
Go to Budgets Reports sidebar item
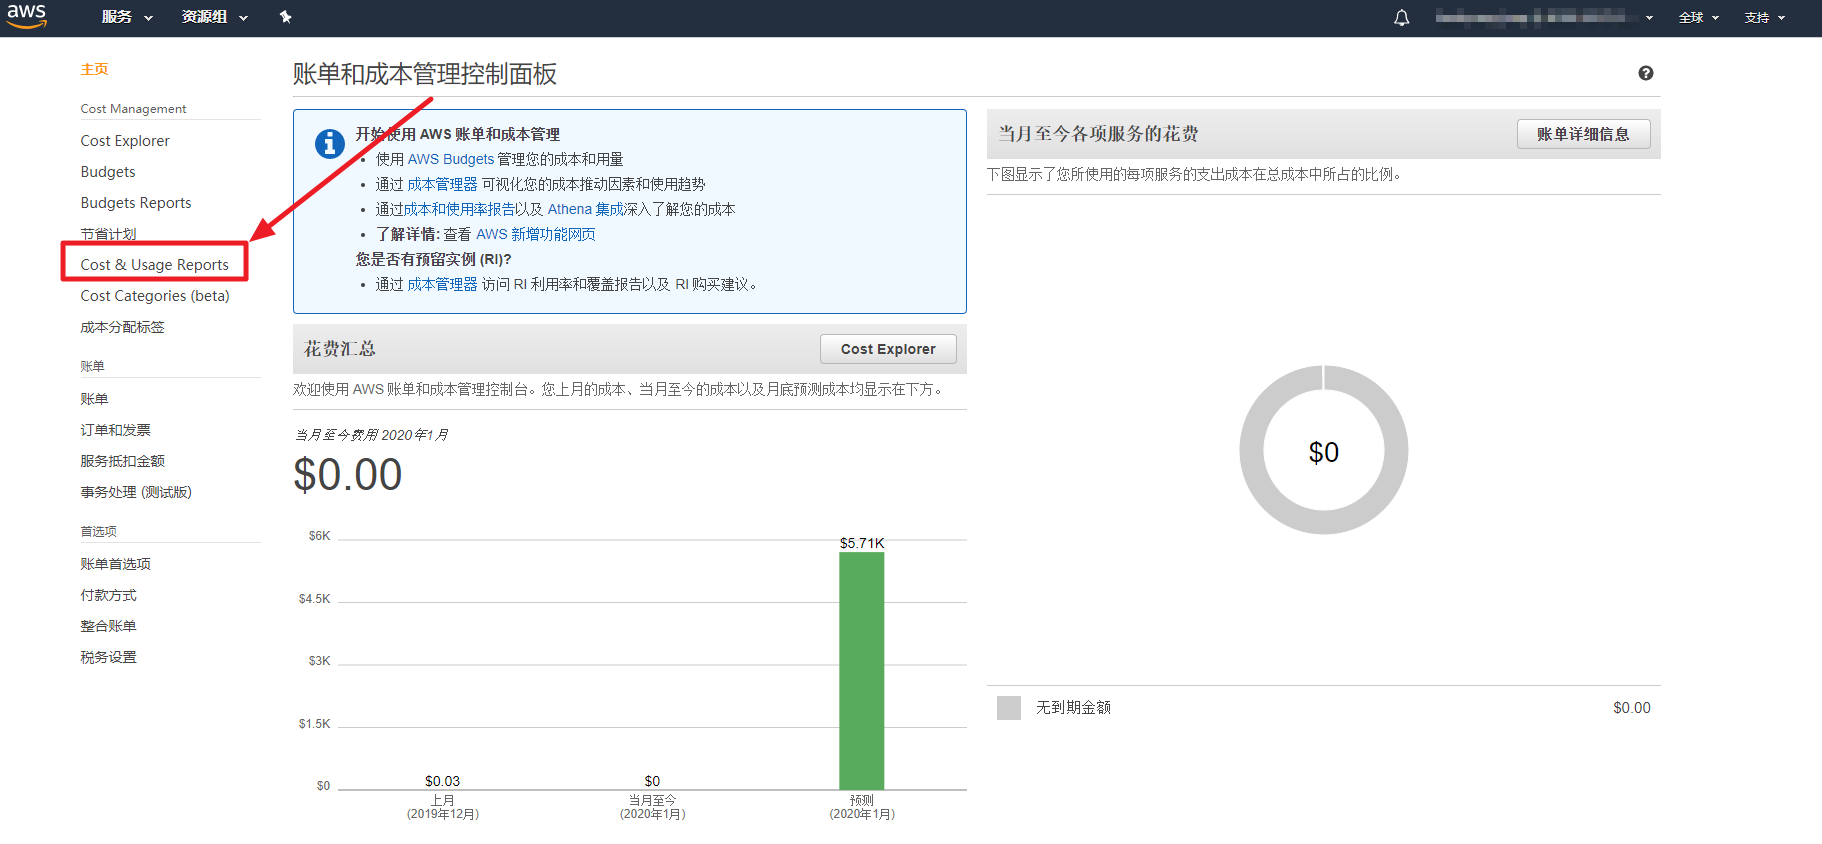click(136, 203)
